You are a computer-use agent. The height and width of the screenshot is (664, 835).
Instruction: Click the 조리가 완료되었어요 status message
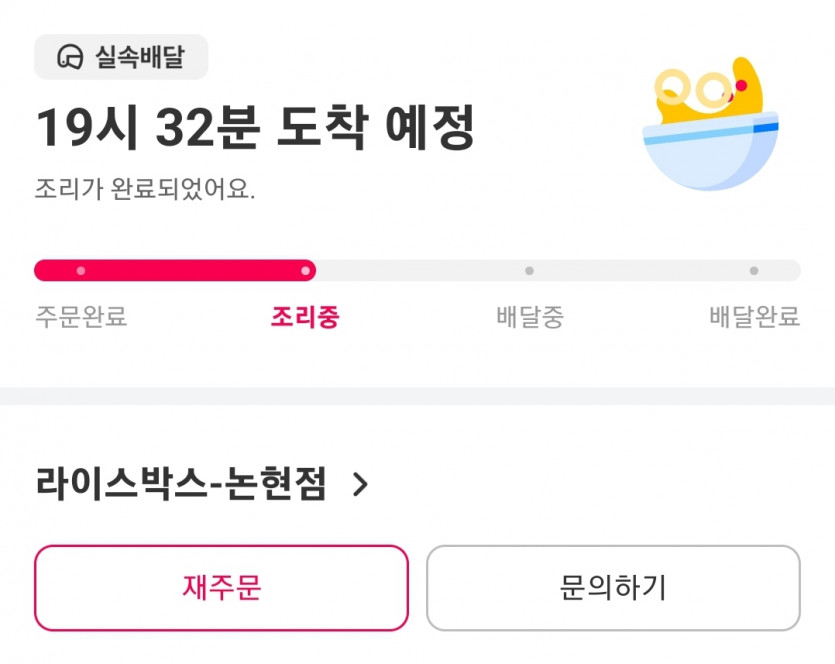click(x=145, y=188)
